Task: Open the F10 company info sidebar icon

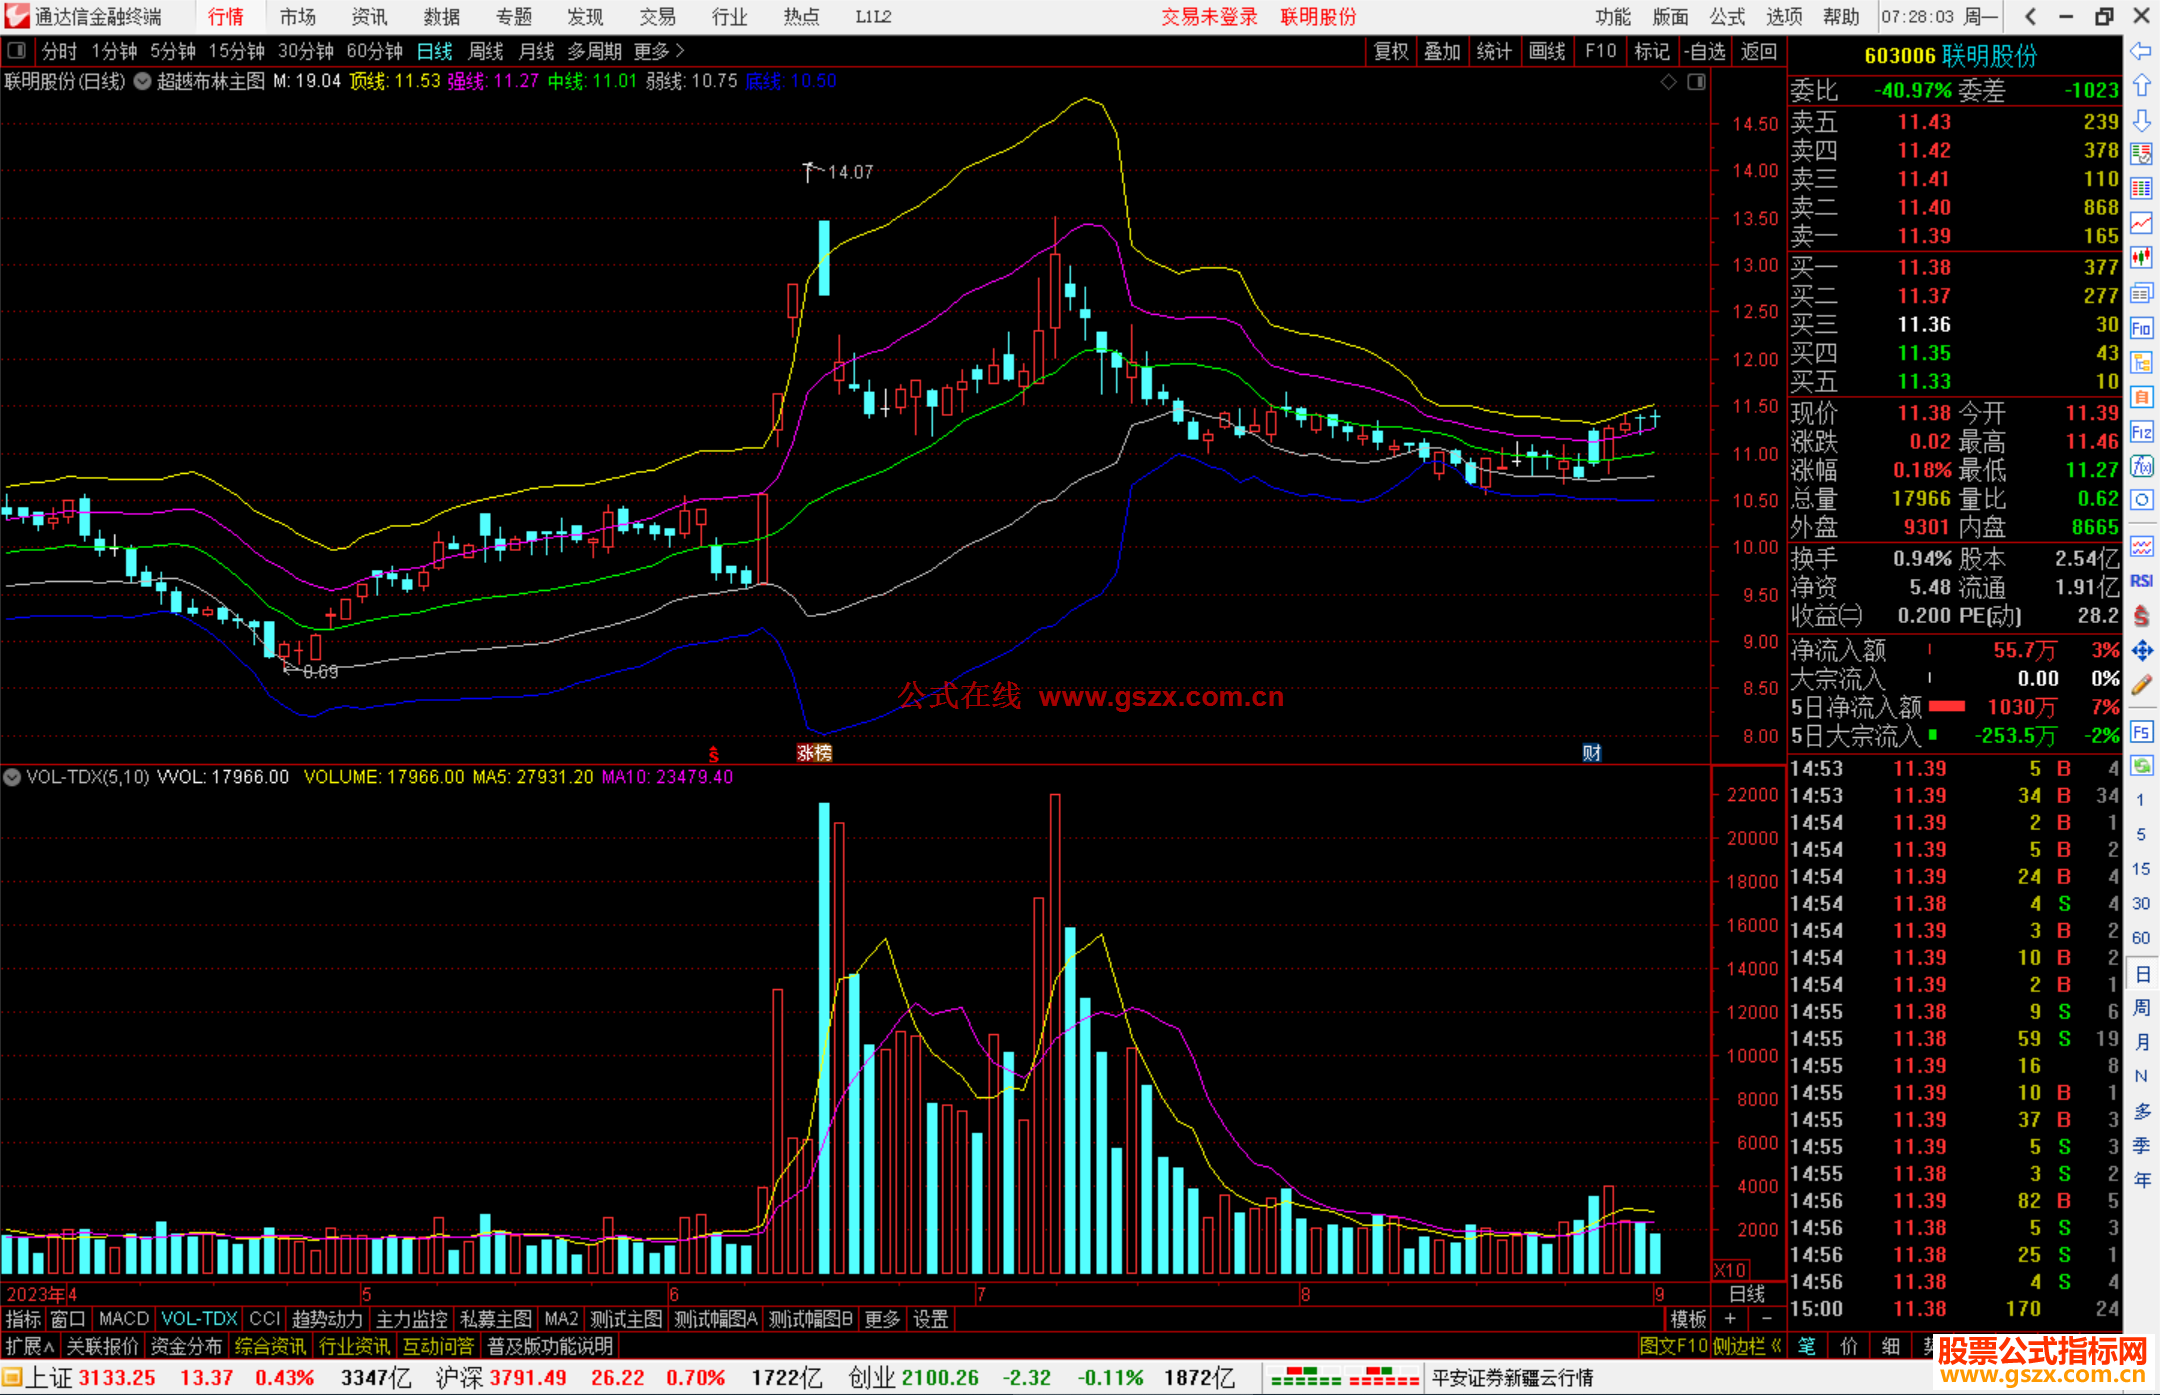Action: coord(2141,328)
